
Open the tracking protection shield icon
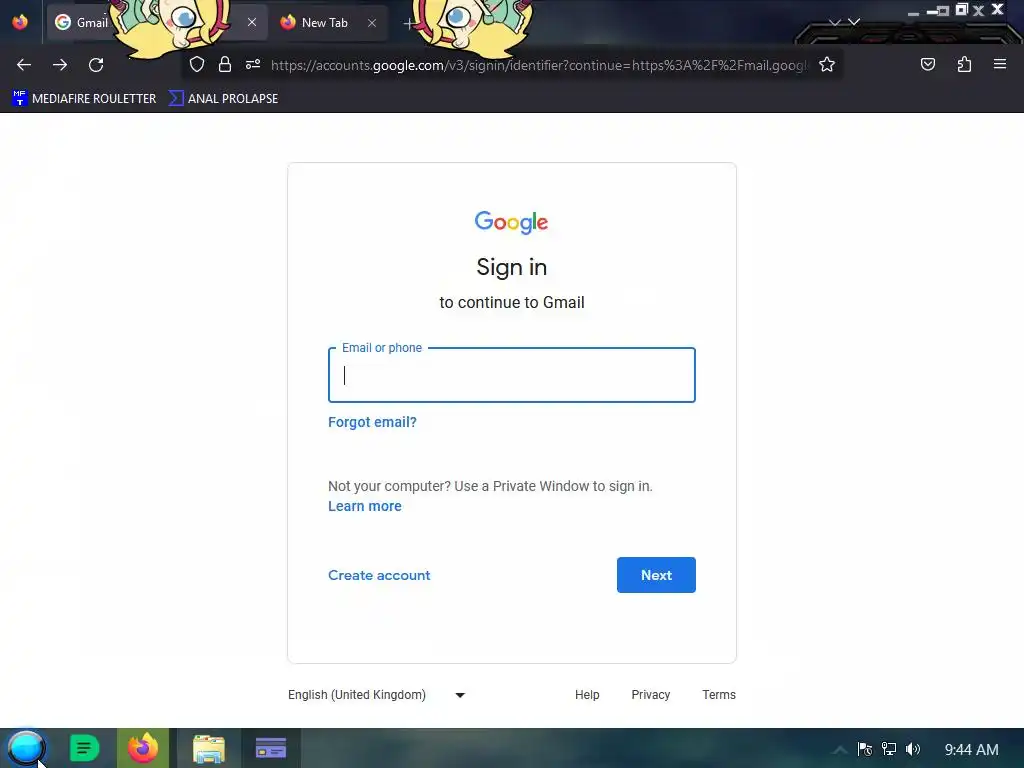(197, 64)
